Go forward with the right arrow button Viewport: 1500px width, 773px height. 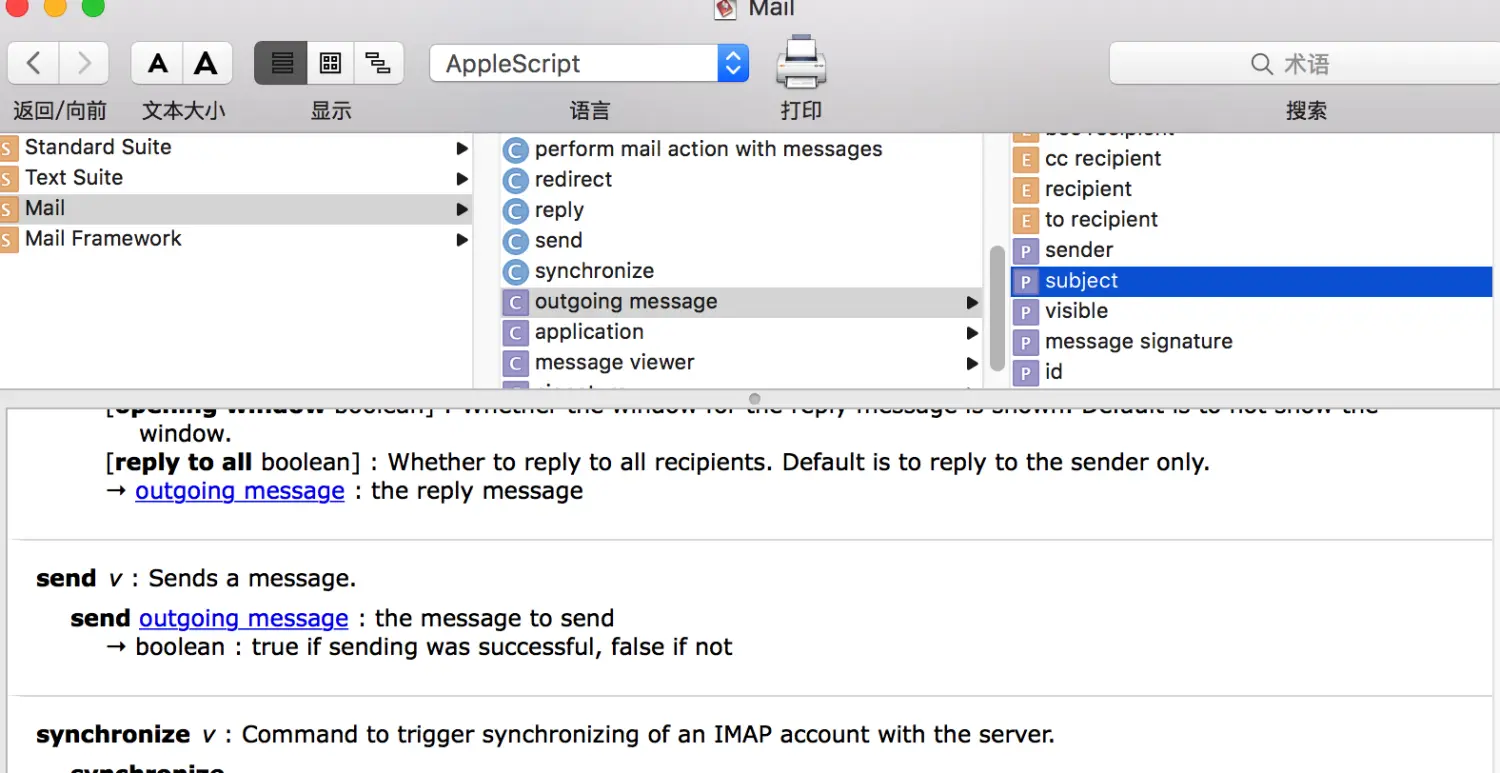pyautogui.click(x=85, y=63)
